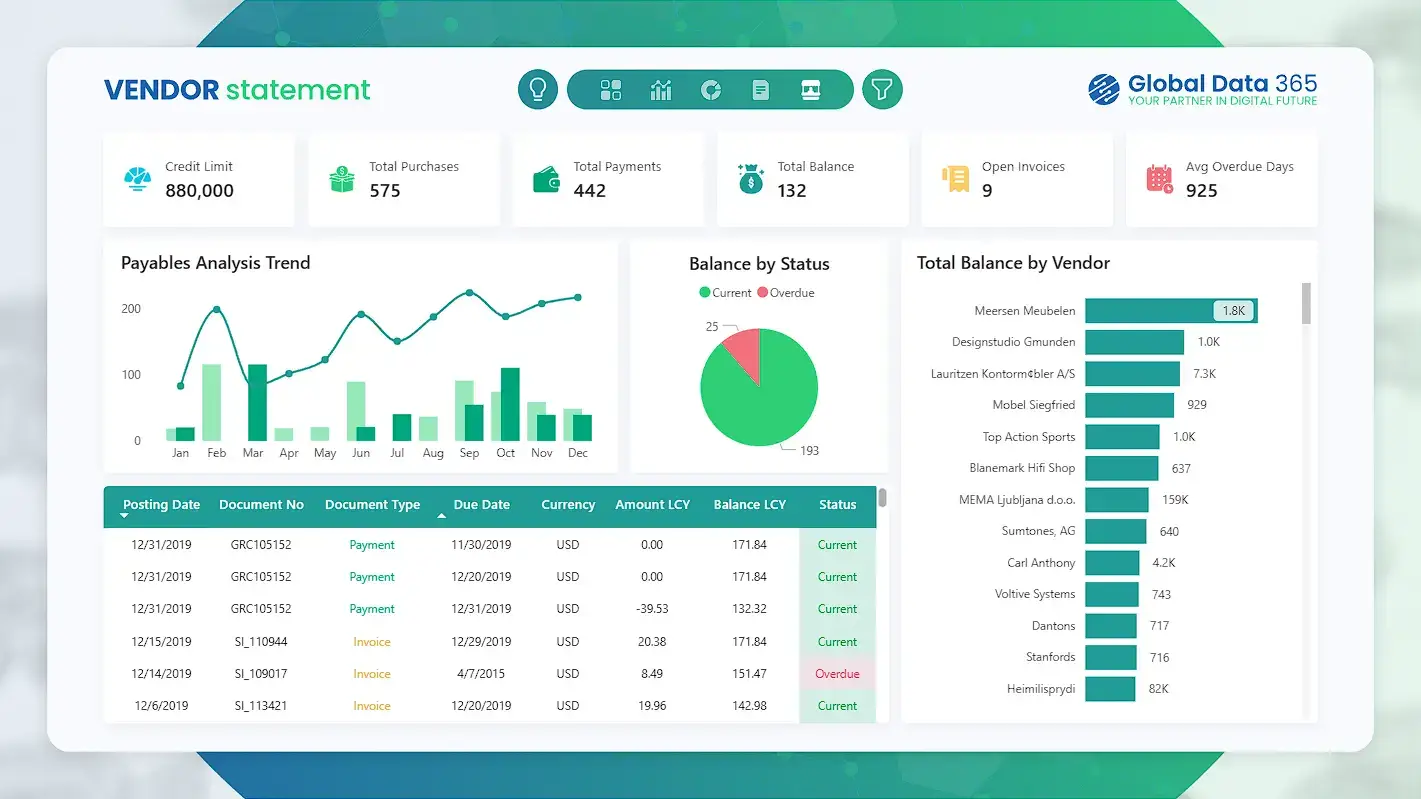Click the Open Invoices card icon
The height and width of the screenshot is (799, 1421).
pyautogui.click(x=954, y=178)
